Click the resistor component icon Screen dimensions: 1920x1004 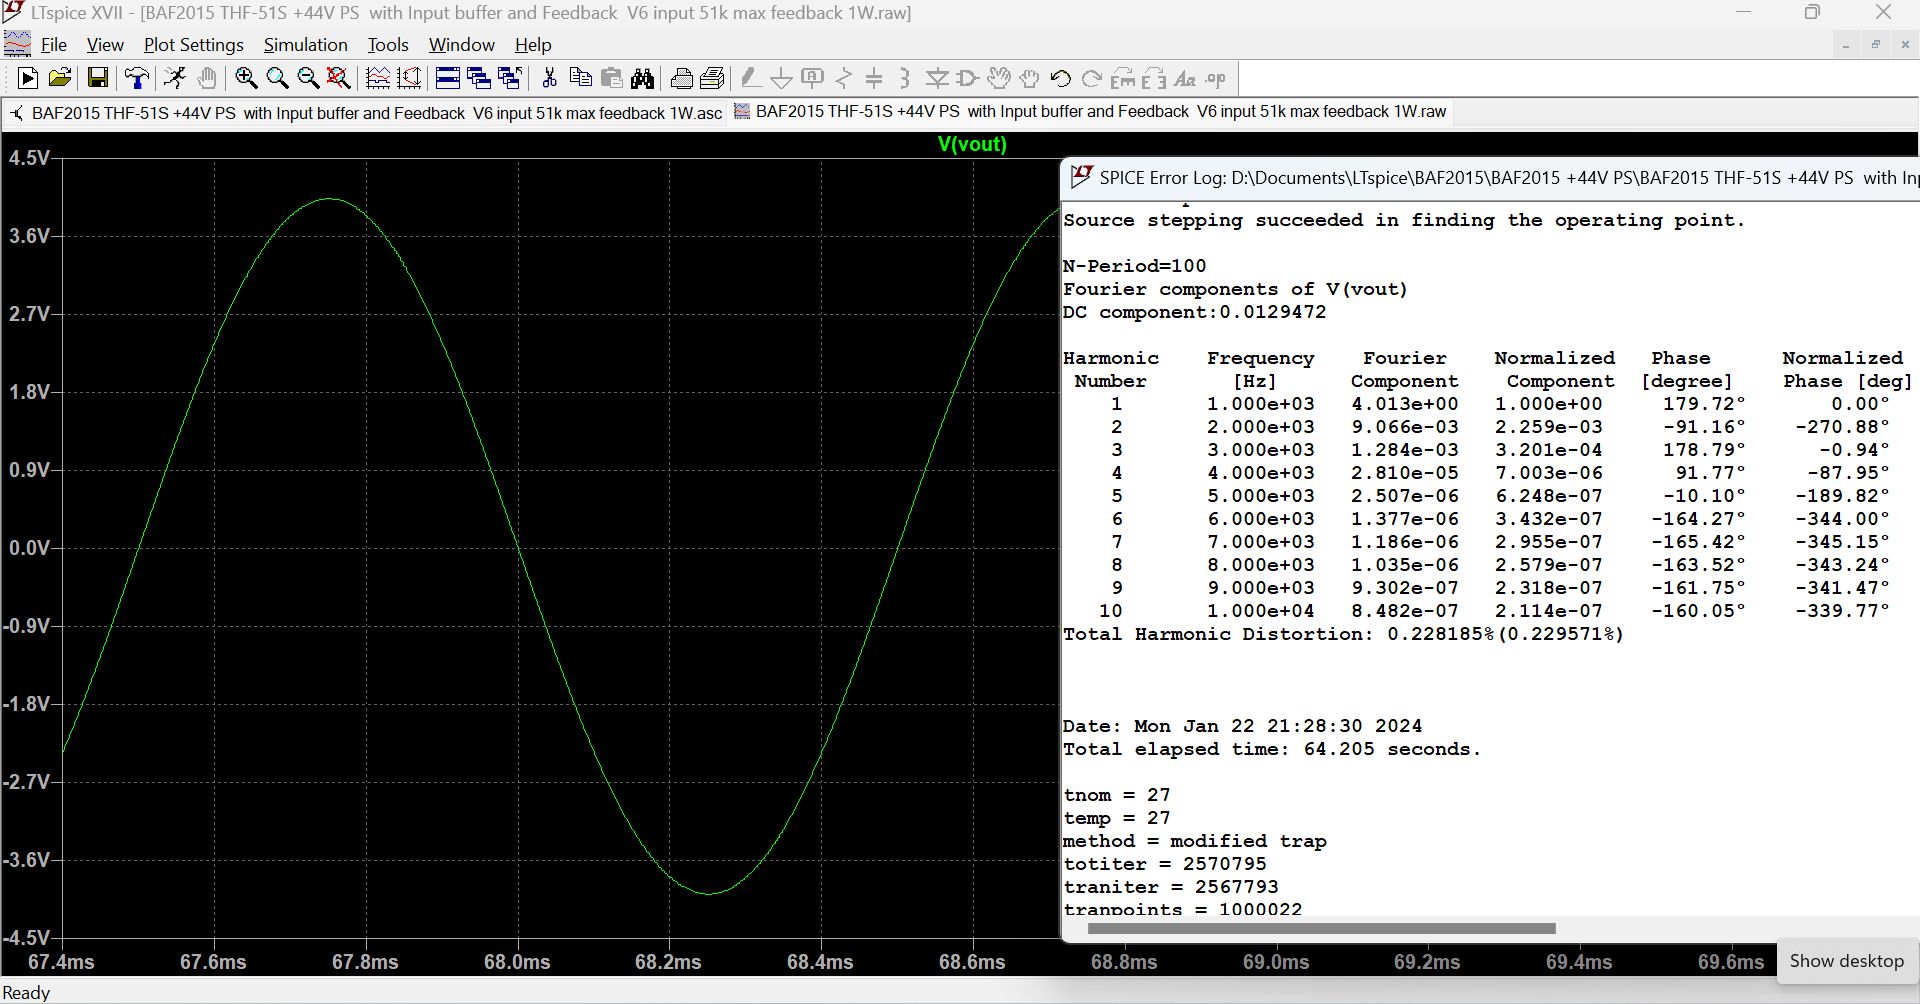coord(843,78)
